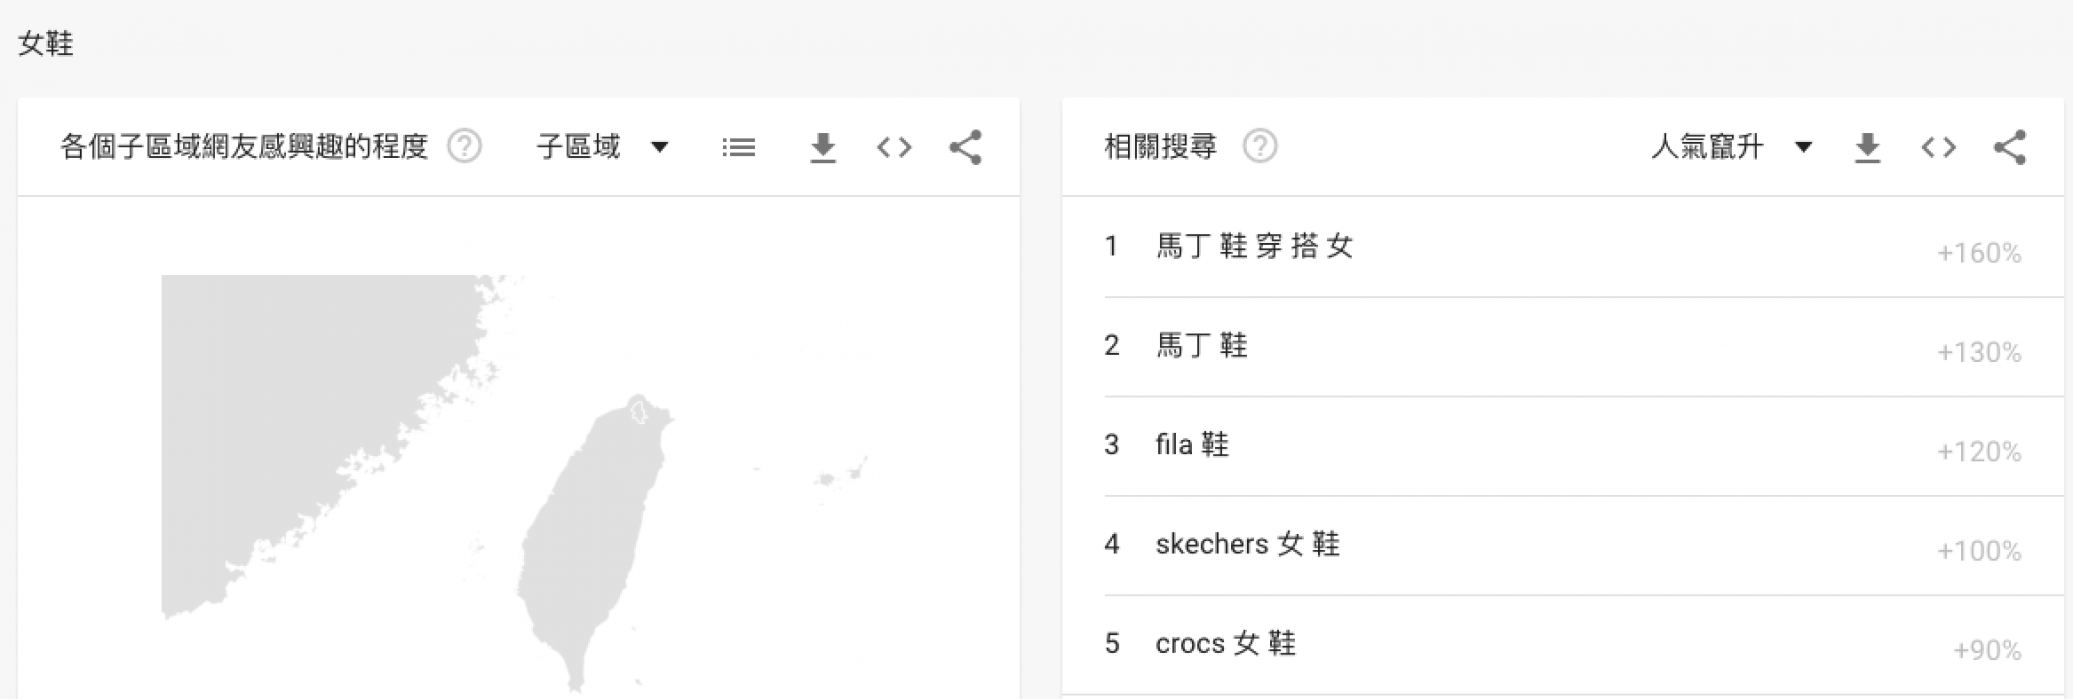The width and height of the screenshot is (2073, 700).
Task: Switch region panel to list view
Action: point(738,148)
